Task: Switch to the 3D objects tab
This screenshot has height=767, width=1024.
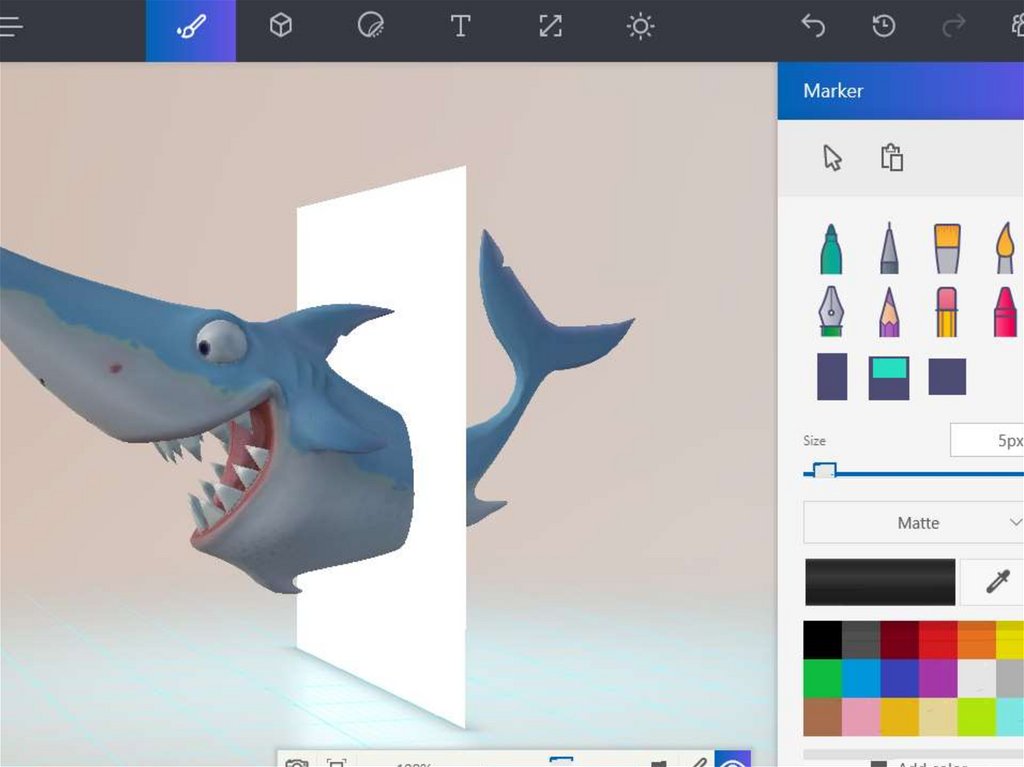Action: pyautogui.click(x=281, y=27)
